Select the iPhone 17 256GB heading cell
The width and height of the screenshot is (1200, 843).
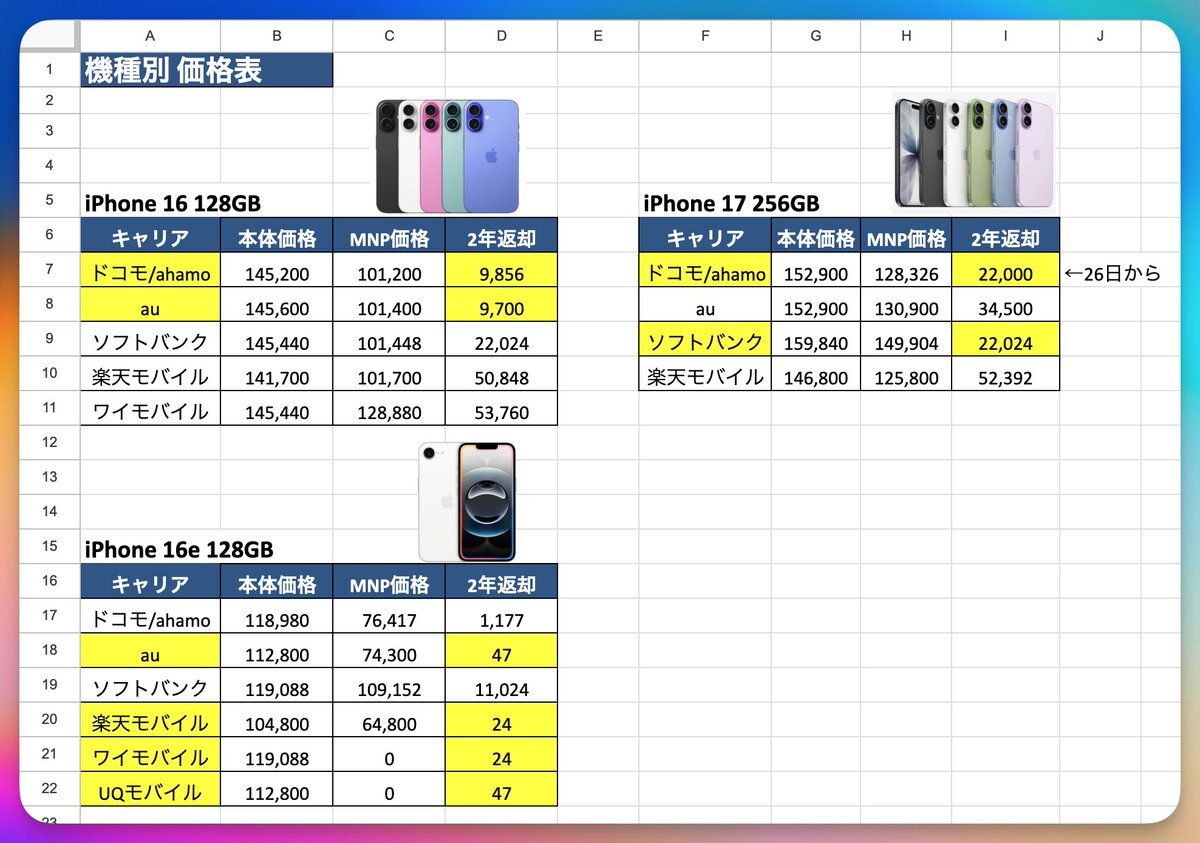[705, 201]
